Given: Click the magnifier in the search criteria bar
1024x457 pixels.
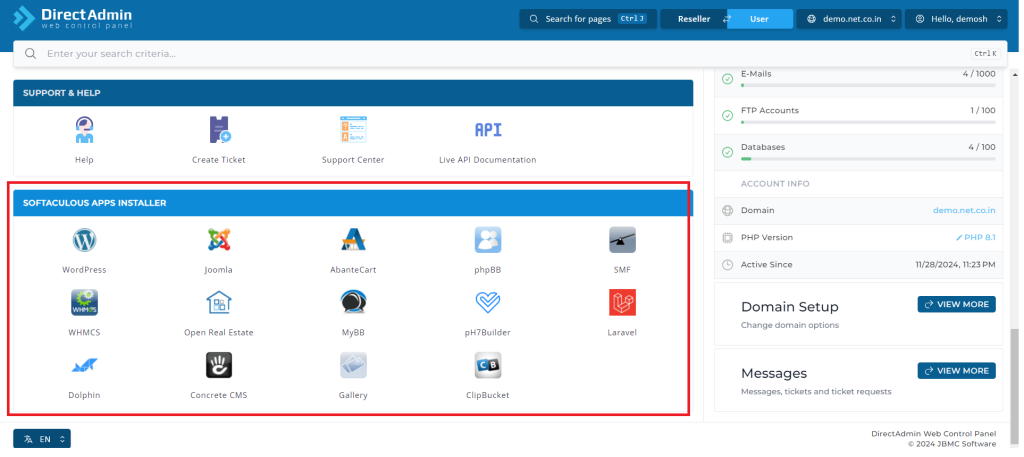Looking at the screenshot, I should (30, 54).
